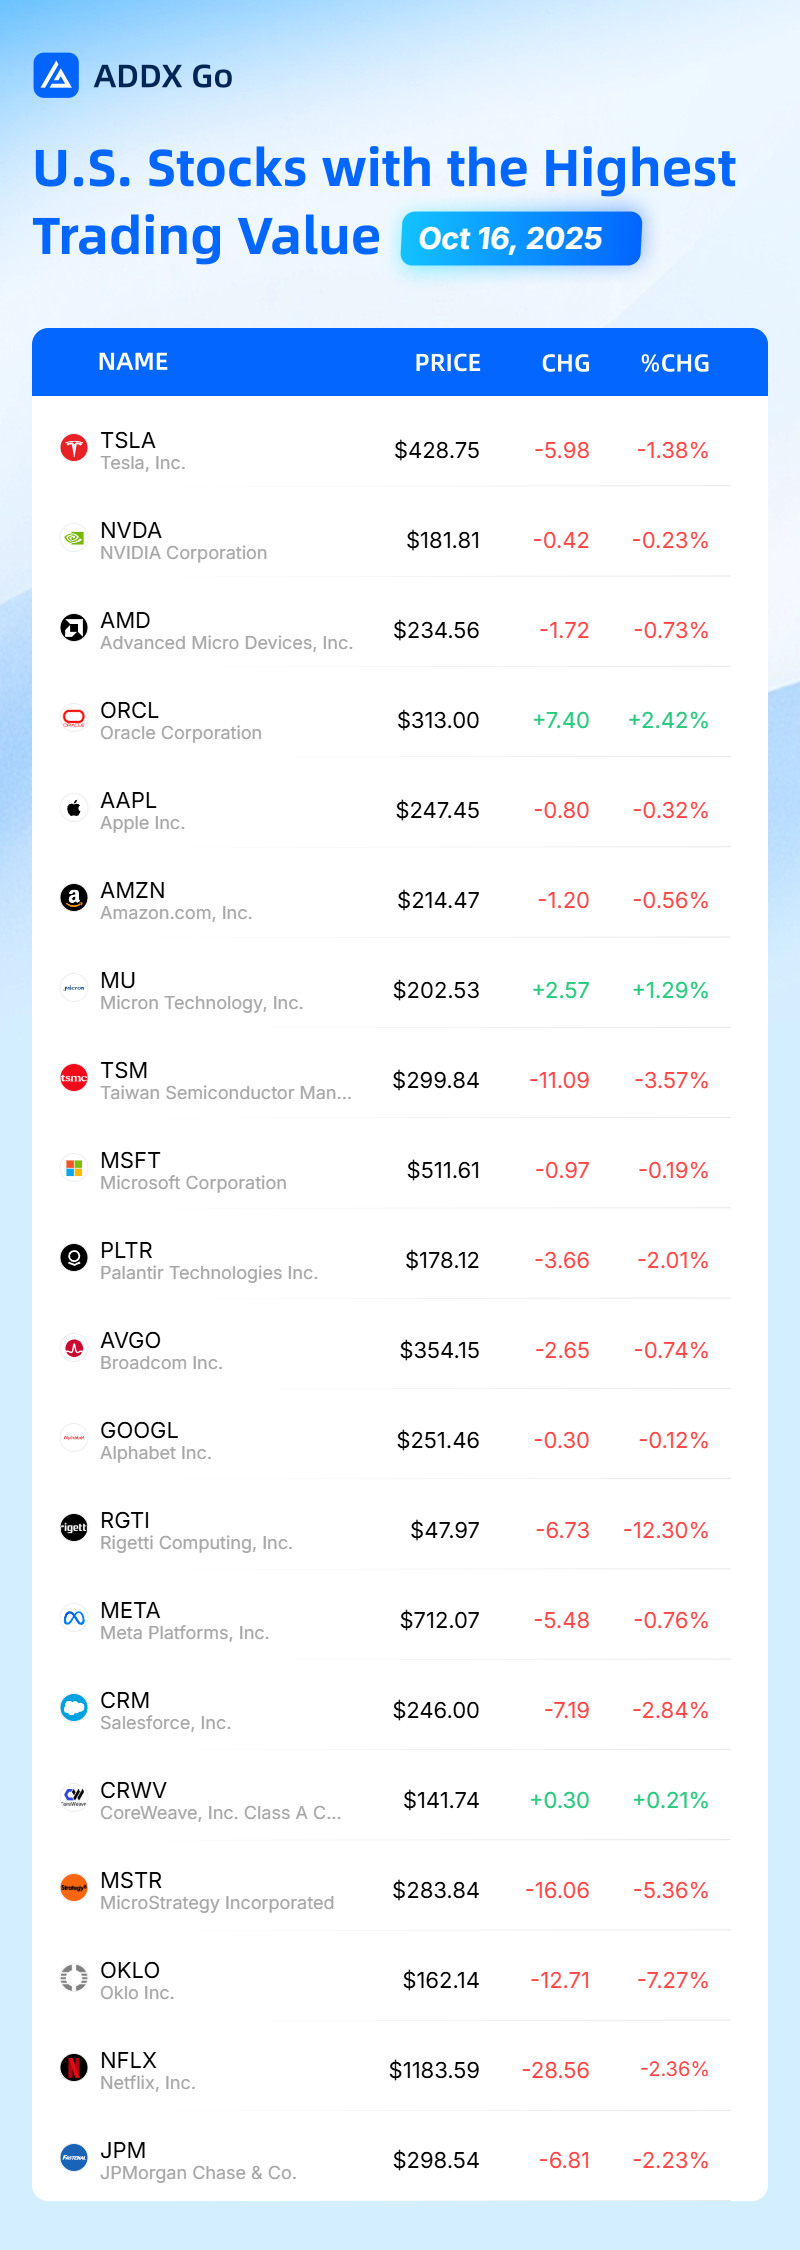This screenshot has width=800, height=2250.
Task: Click the Tesla logo icon
Action: tap(74, 448)
